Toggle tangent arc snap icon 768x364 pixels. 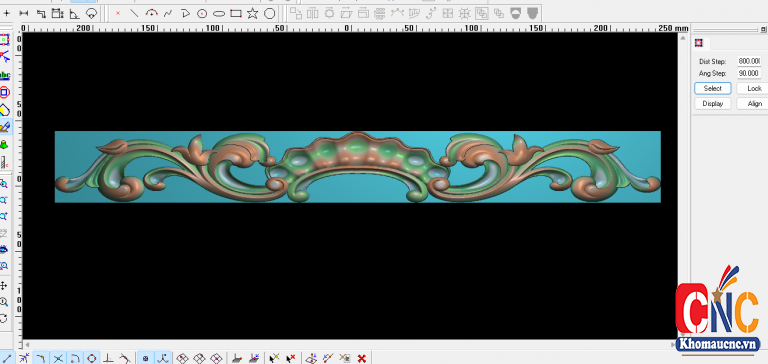coord(75,358)
